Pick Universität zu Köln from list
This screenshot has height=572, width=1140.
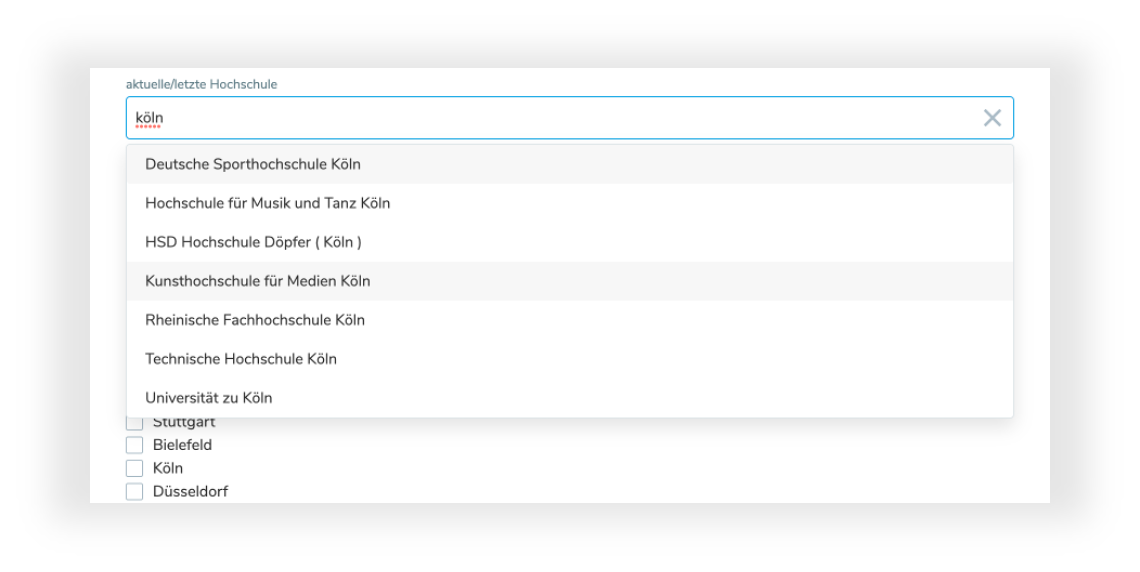click(208, 398)
